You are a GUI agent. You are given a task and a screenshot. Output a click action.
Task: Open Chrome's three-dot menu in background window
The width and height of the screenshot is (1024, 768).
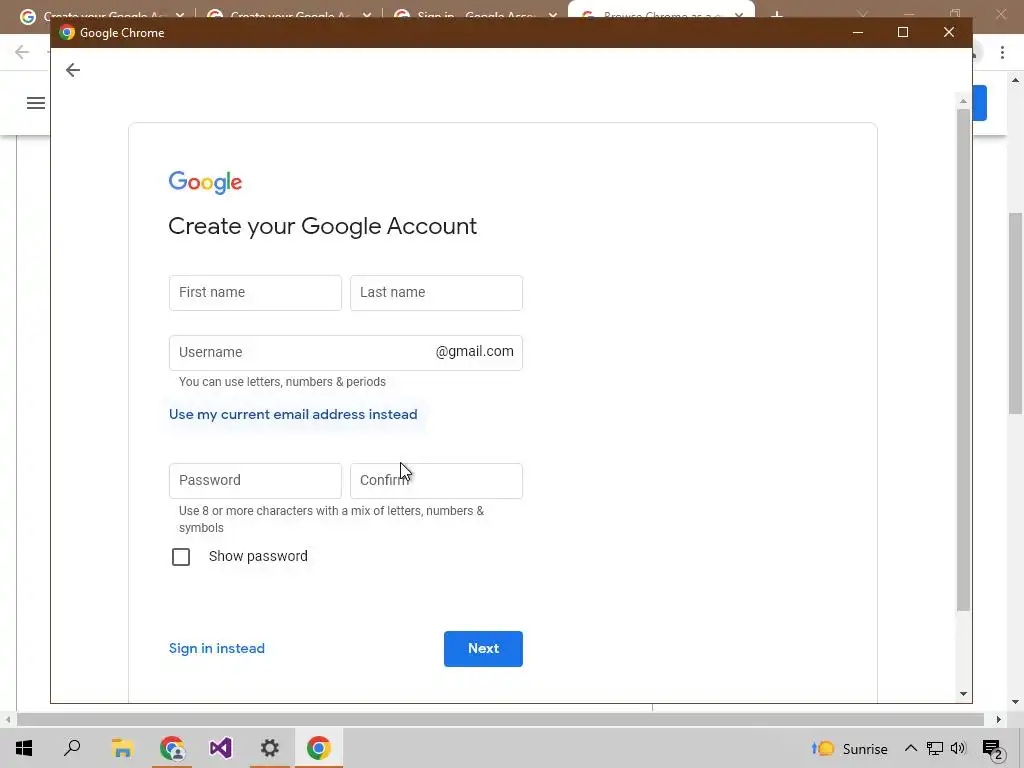[1002, 52]
